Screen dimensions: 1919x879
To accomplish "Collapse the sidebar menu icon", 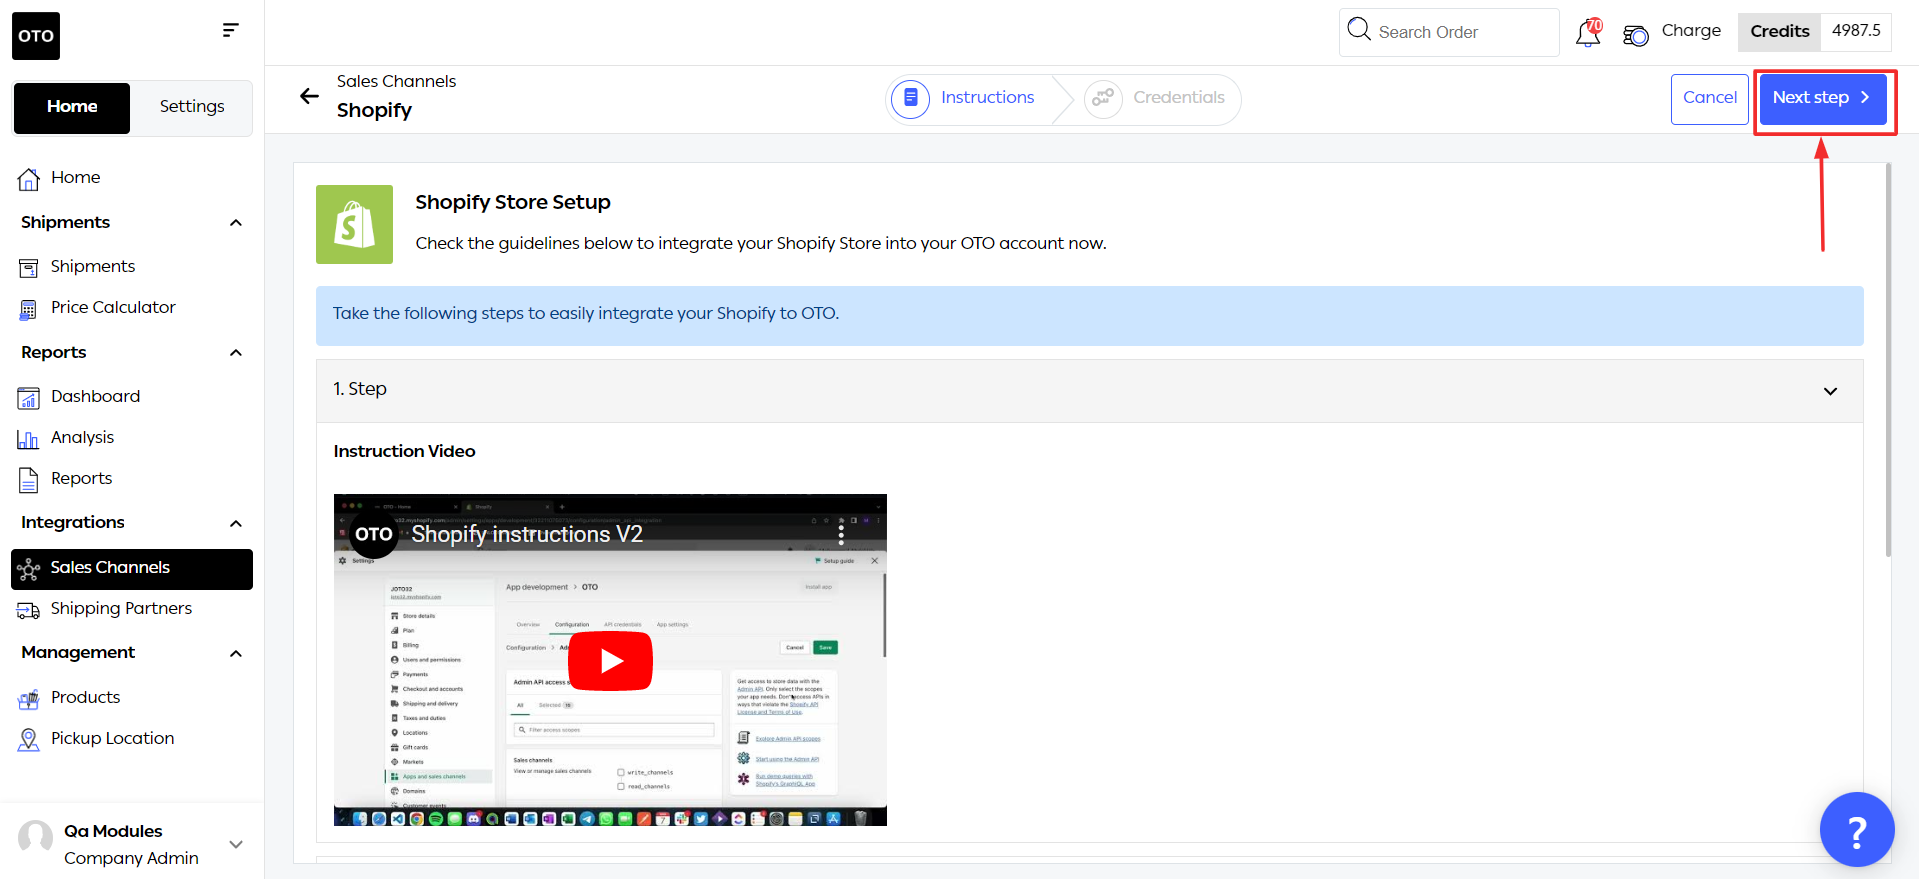I will 230,30.
